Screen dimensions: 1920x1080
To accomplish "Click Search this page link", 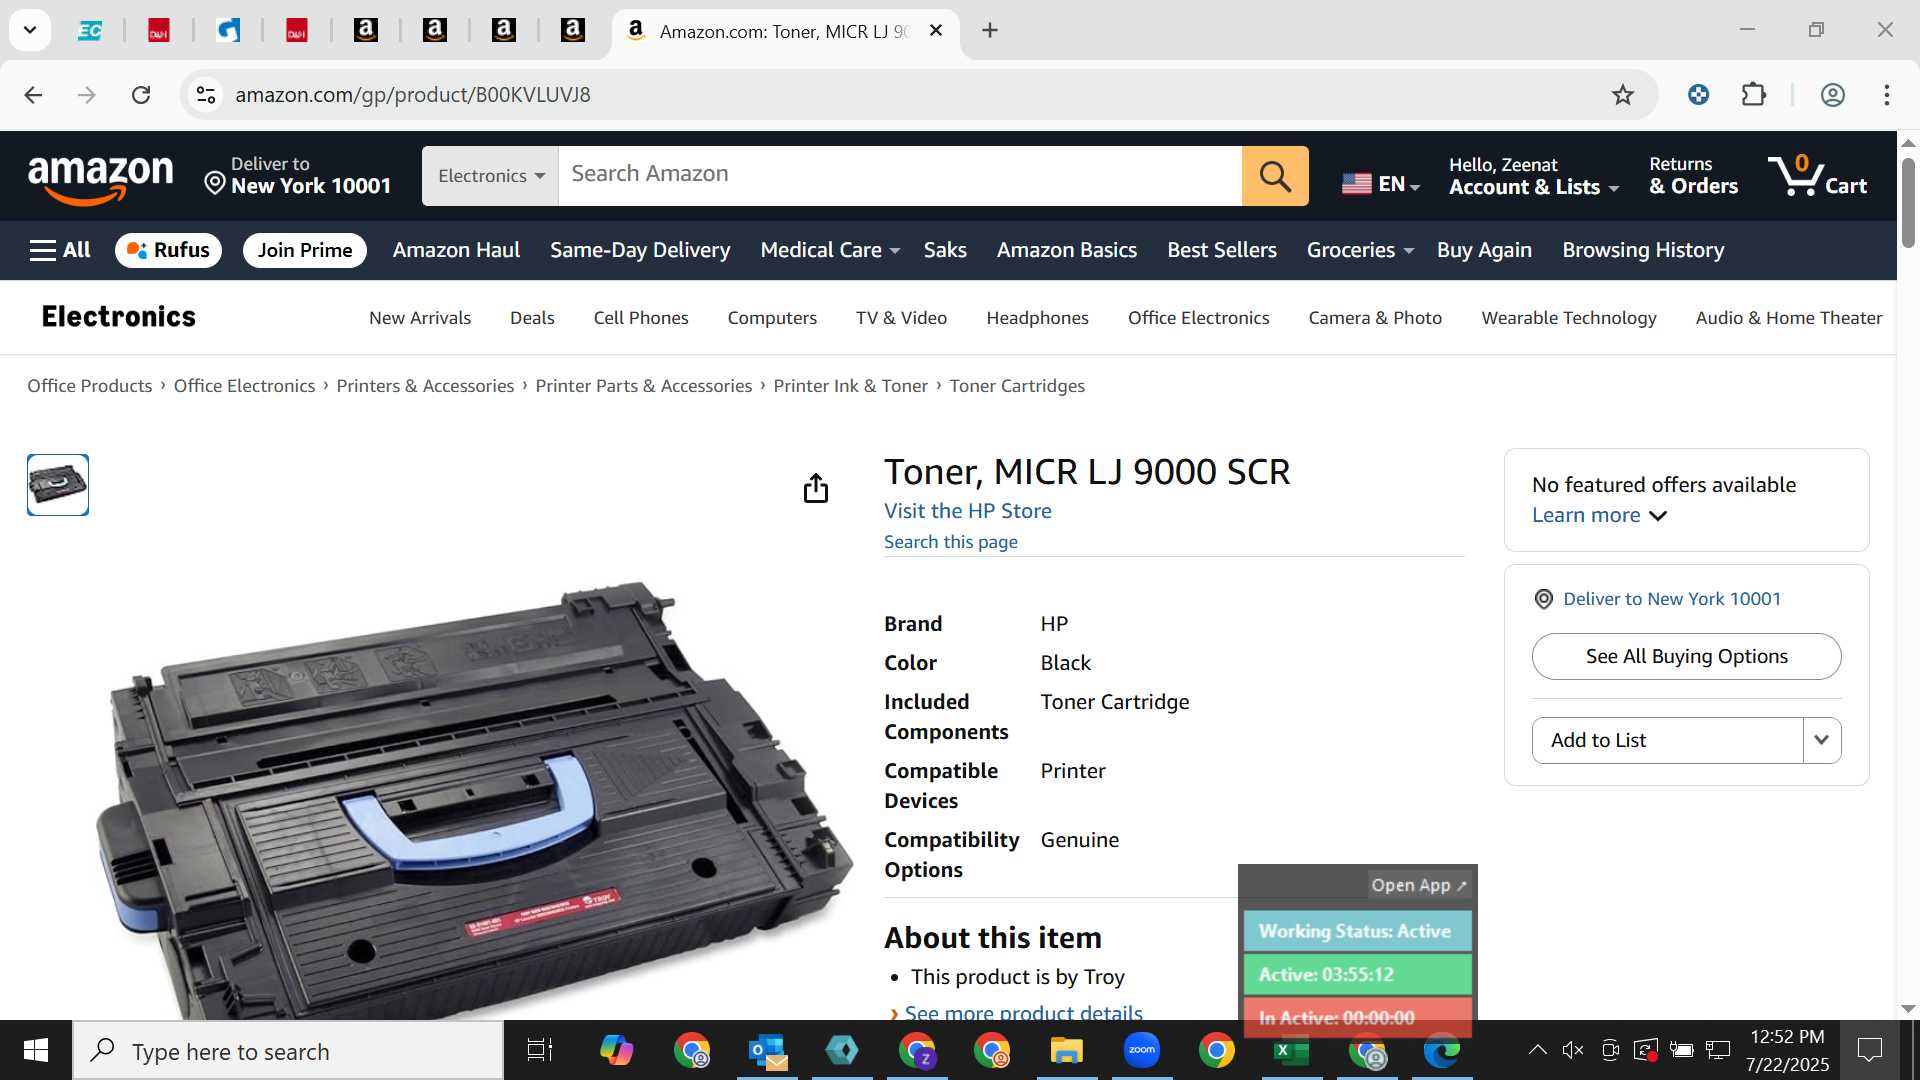I will (950, 542).
